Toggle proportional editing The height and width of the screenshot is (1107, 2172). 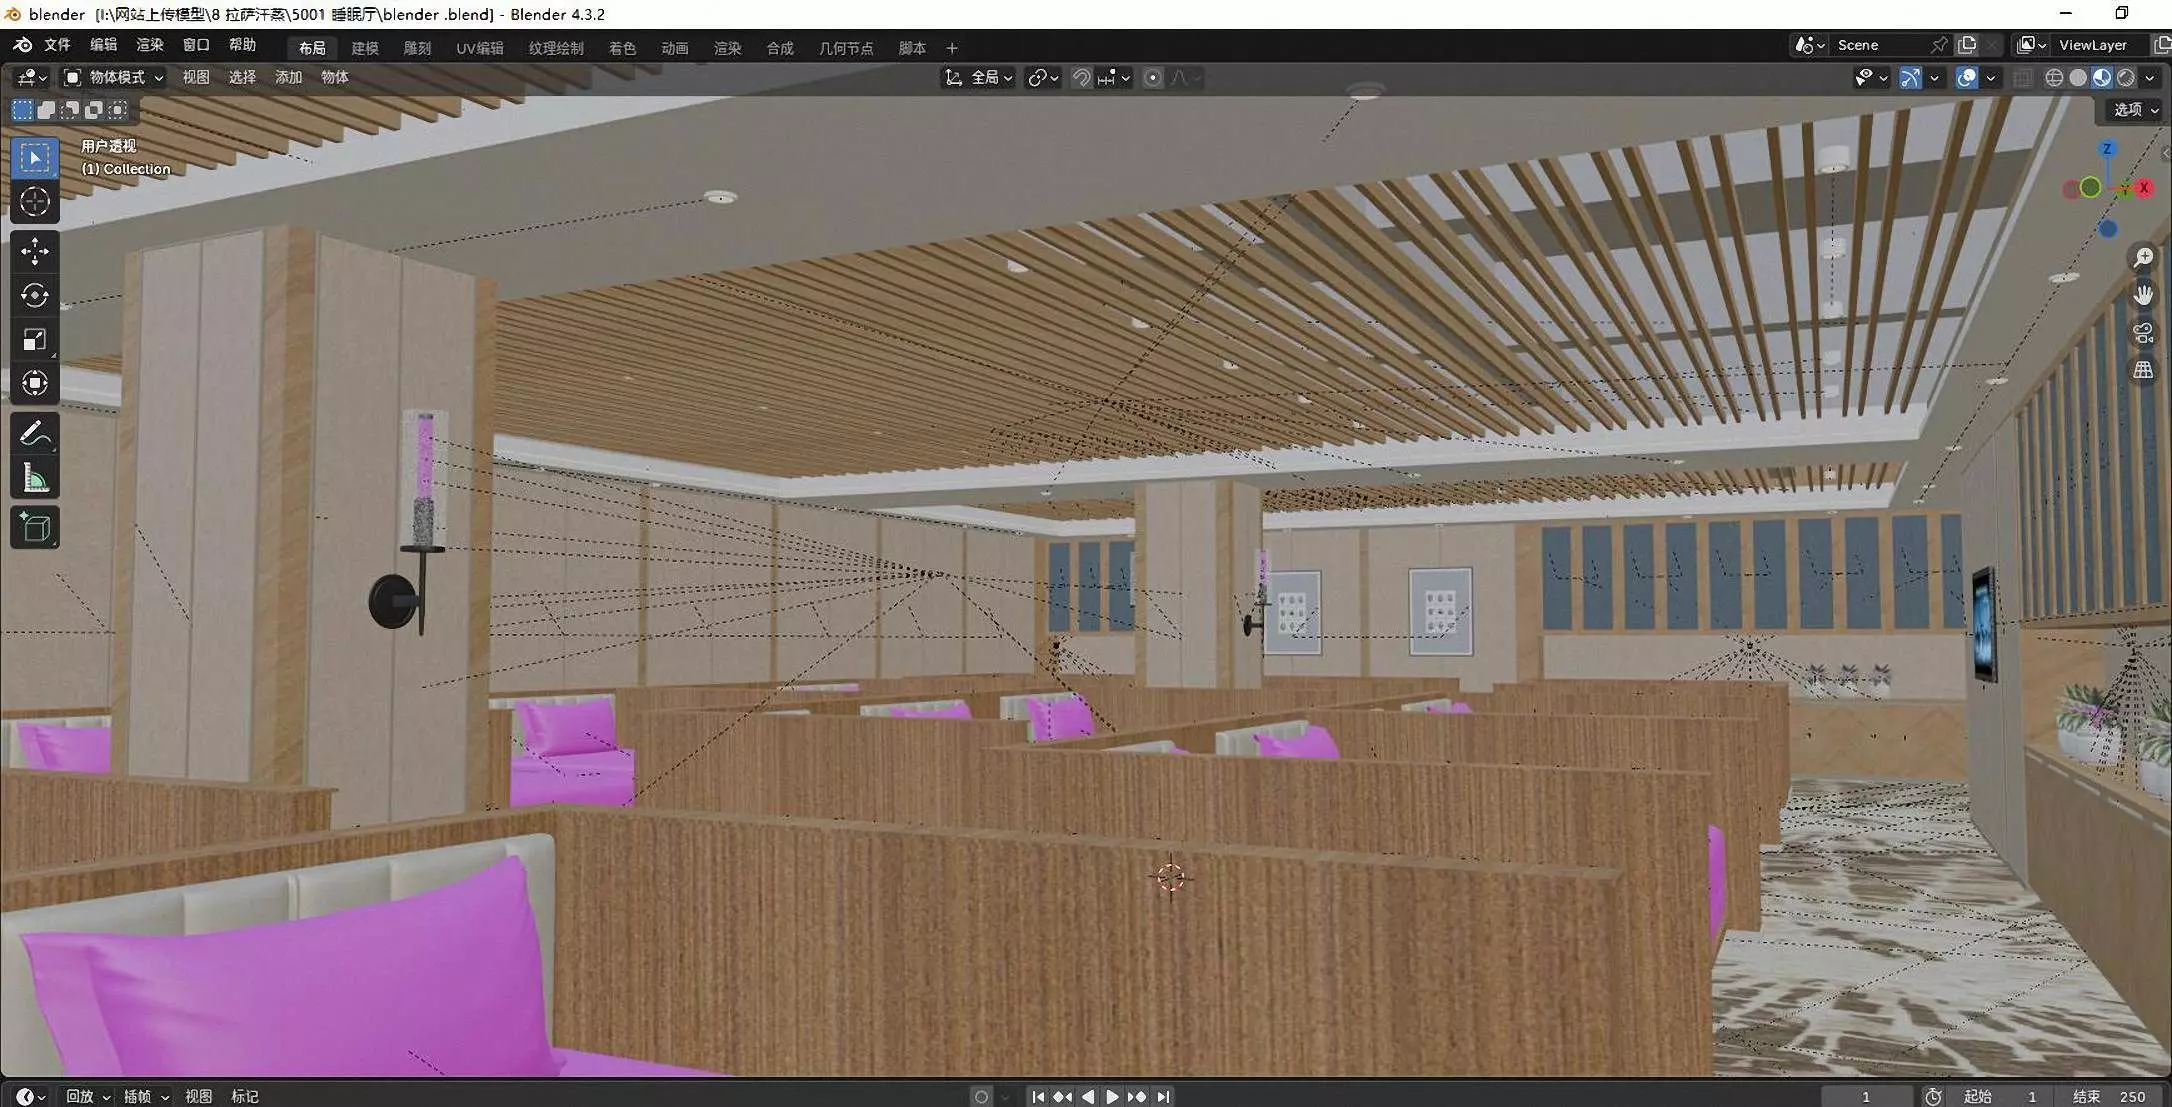[1152, 78]
